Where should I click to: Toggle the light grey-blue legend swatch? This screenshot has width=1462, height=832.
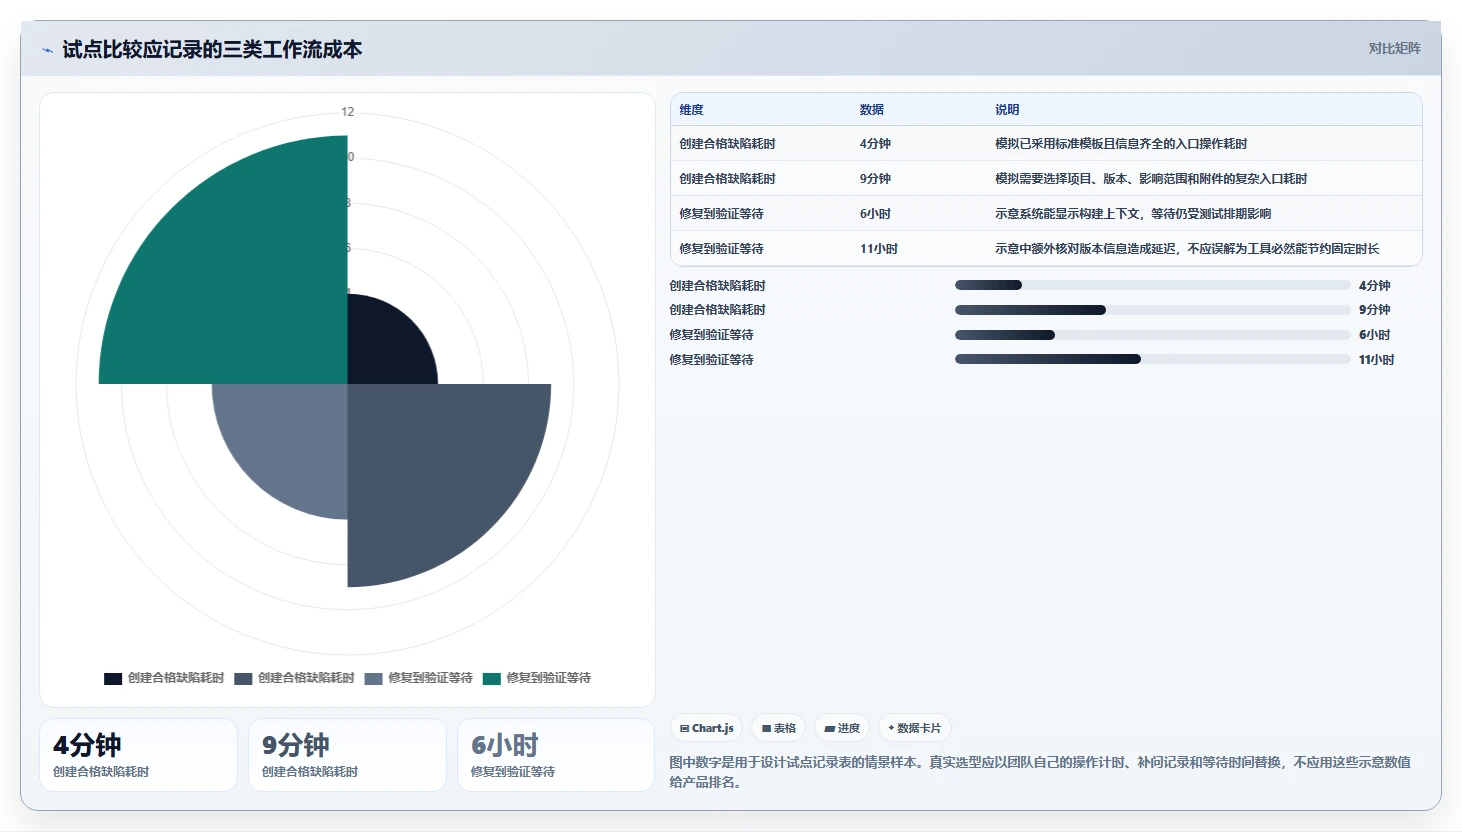(x=373, y=678)
